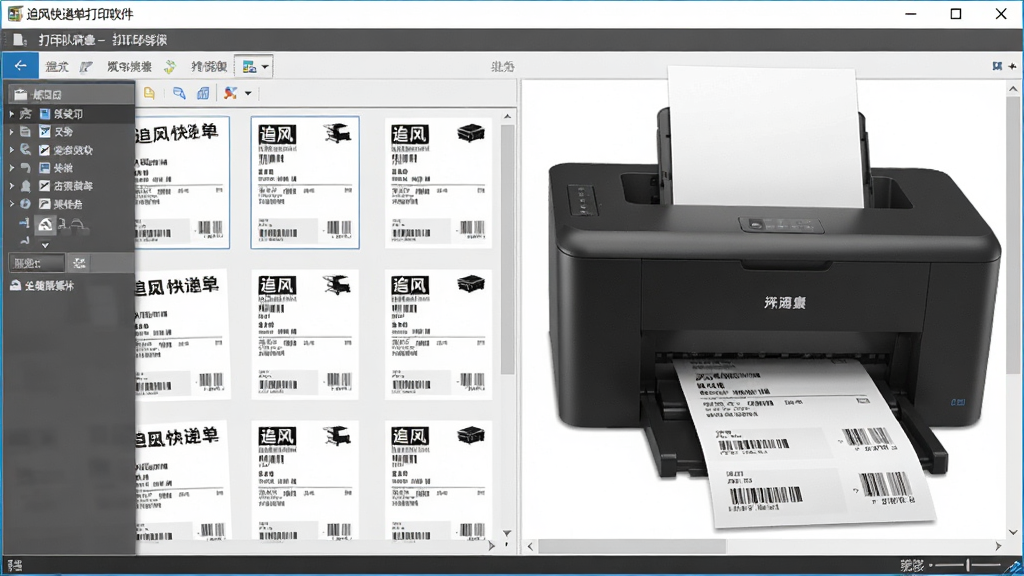Expand the first sidebar tree row arrow

click(11, 114)
